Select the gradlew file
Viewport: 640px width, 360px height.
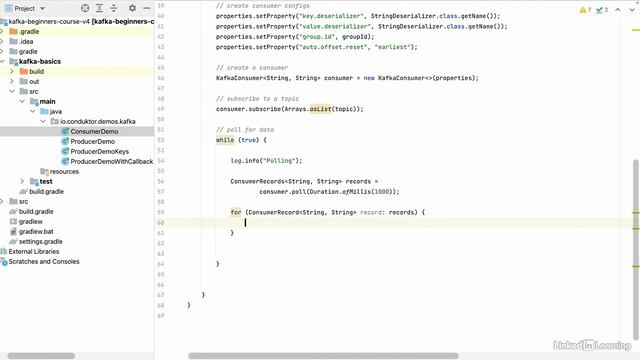[31, 221]
